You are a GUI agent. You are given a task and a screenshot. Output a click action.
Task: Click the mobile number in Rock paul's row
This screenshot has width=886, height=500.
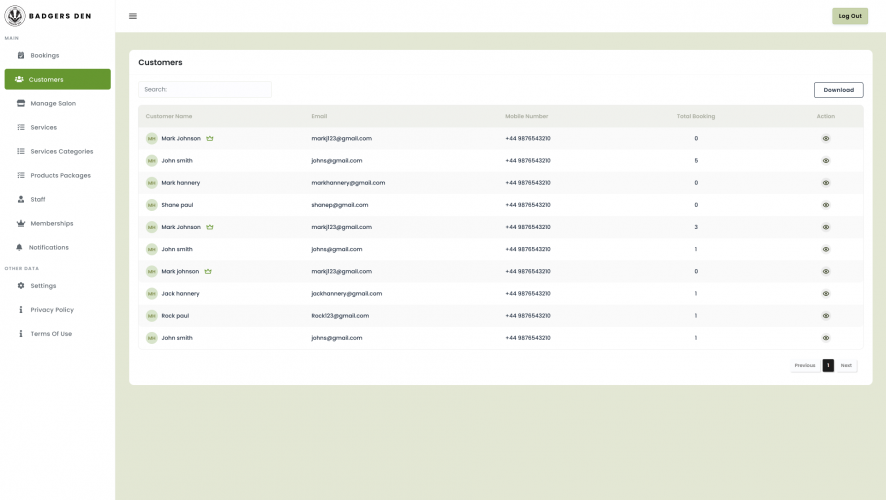528,316
